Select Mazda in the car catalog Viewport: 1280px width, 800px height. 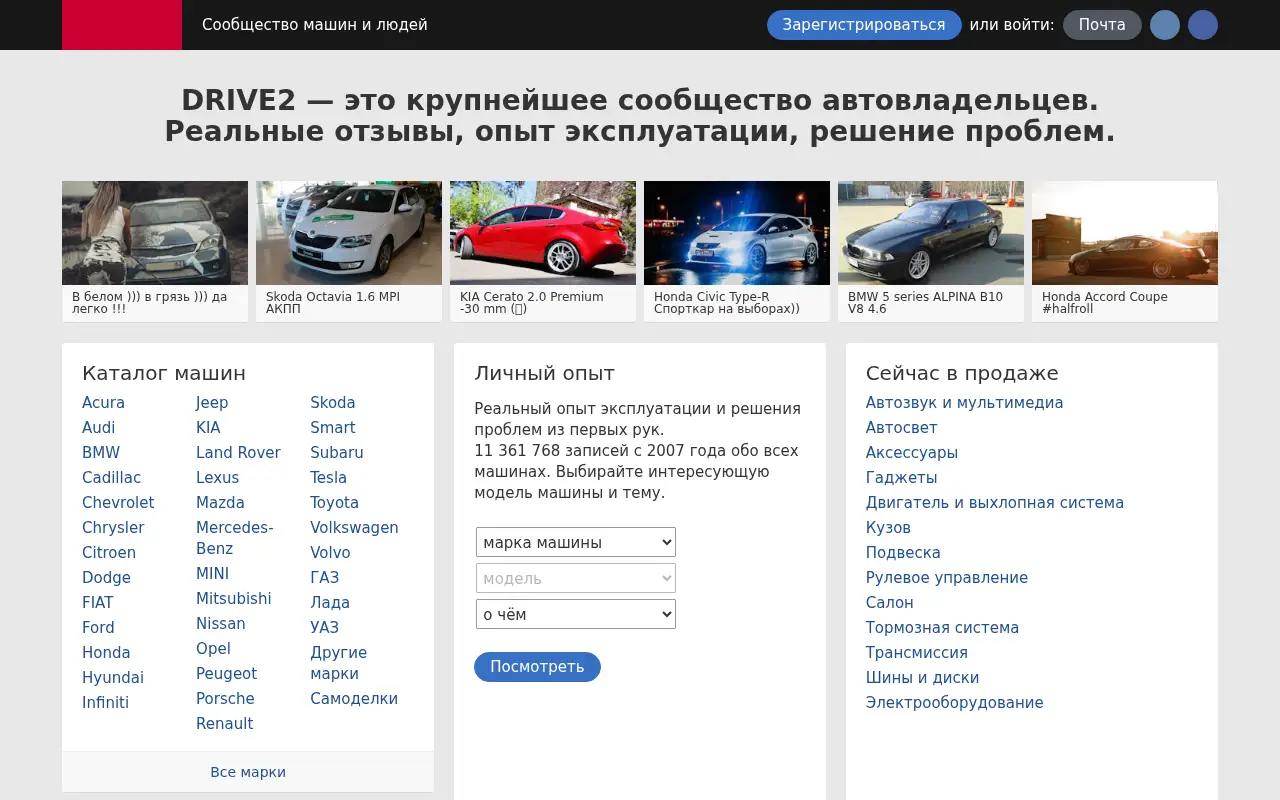[220, 503]
